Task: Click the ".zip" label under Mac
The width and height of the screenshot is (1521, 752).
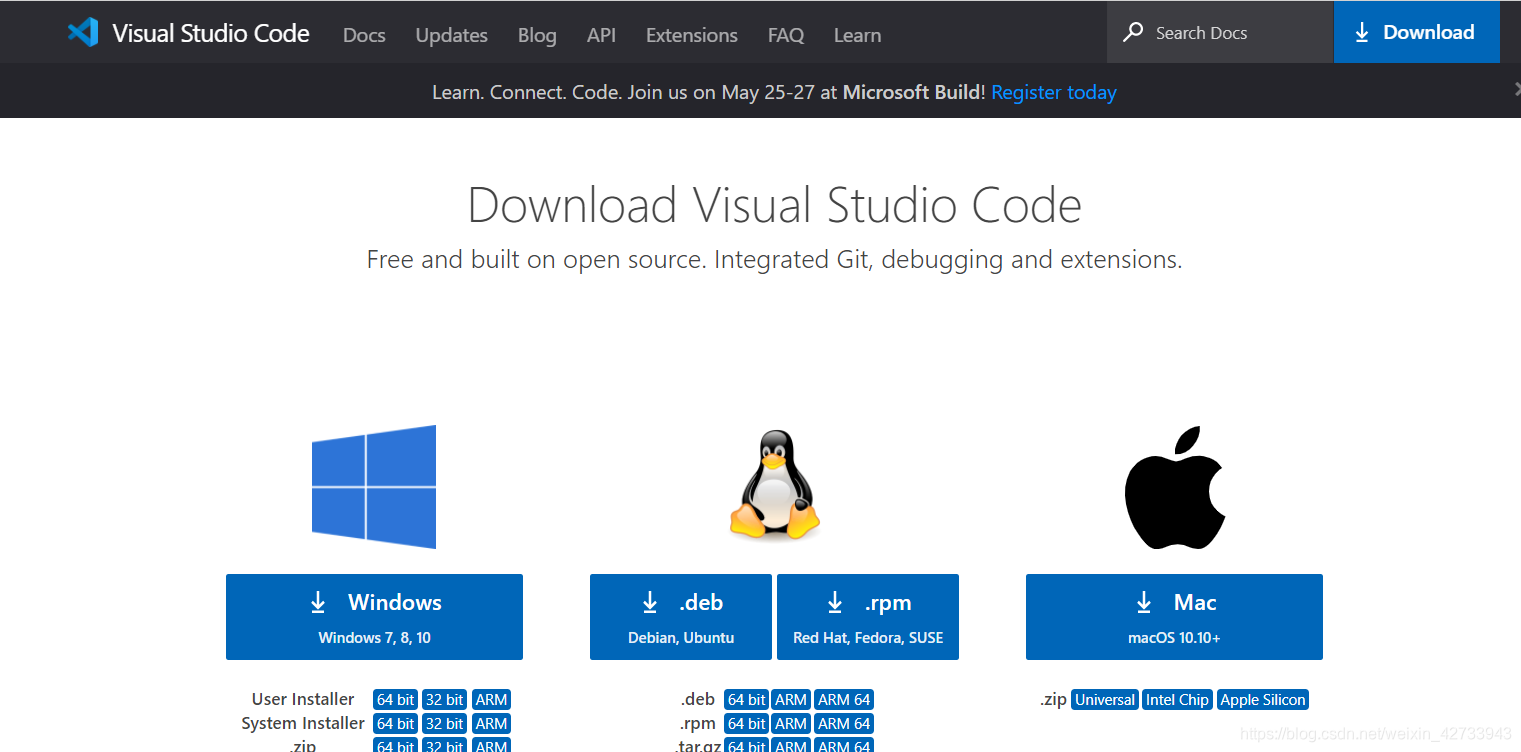Action: coord(1053,700)
